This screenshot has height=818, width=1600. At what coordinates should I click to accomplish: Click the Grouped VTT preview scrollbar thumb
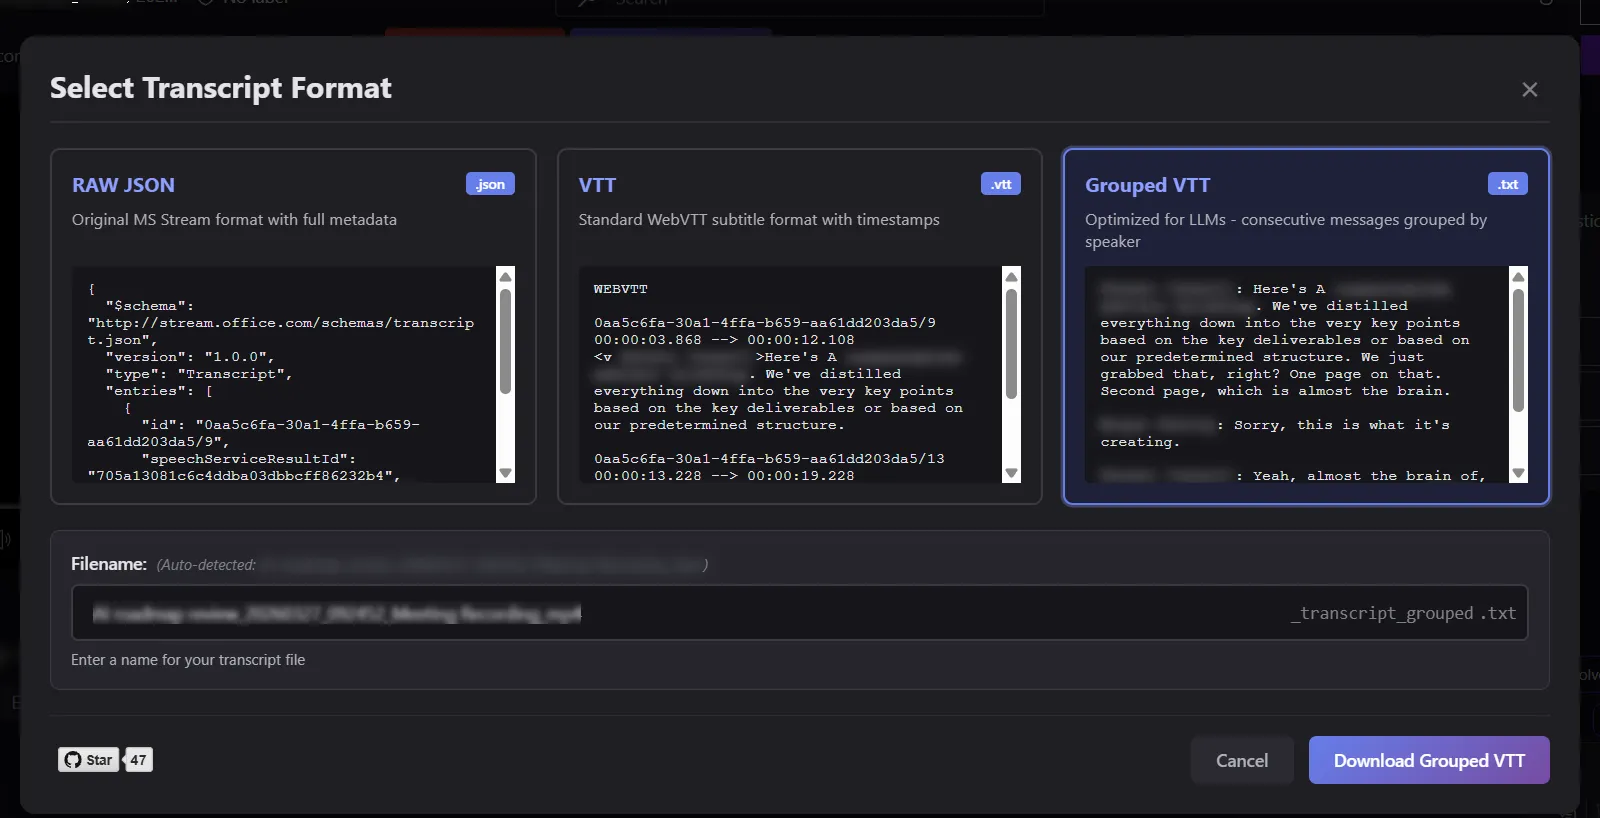[1518, 350]
